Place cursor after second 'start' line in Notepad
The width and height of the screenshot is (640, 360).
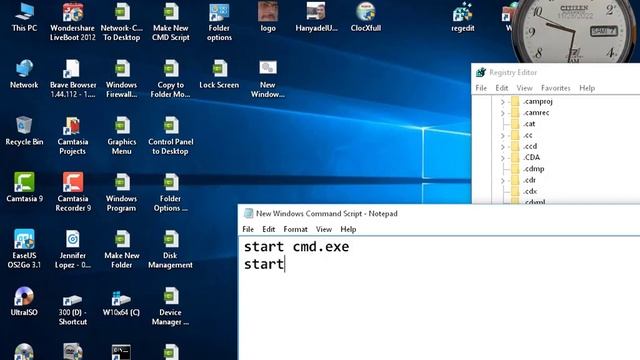pos(285,264)
